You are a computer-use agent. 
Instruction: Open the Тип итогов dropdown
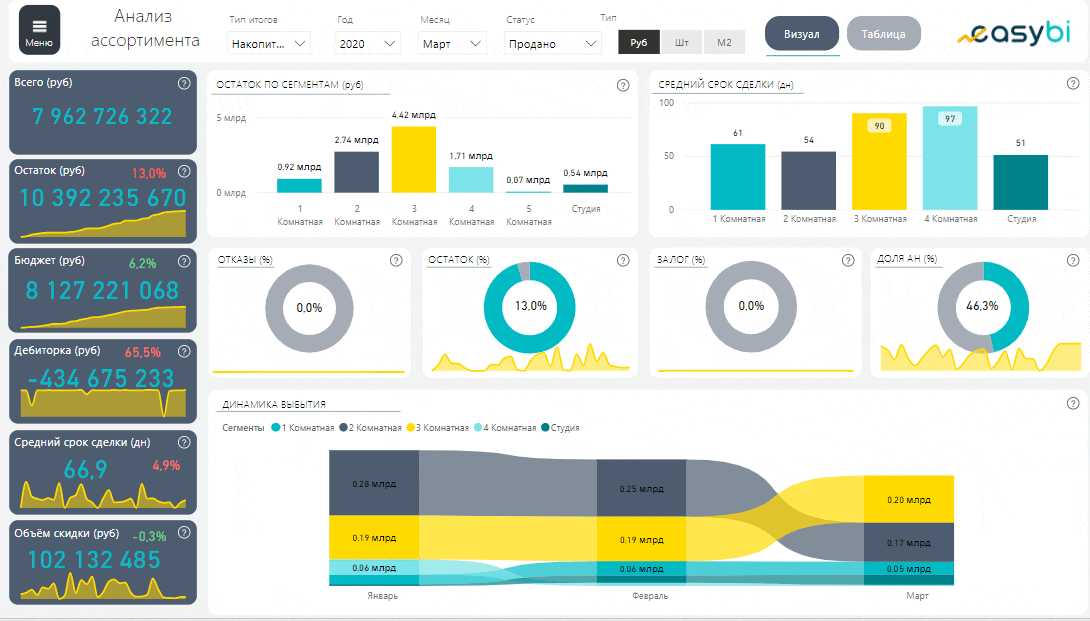coord(268,43)
